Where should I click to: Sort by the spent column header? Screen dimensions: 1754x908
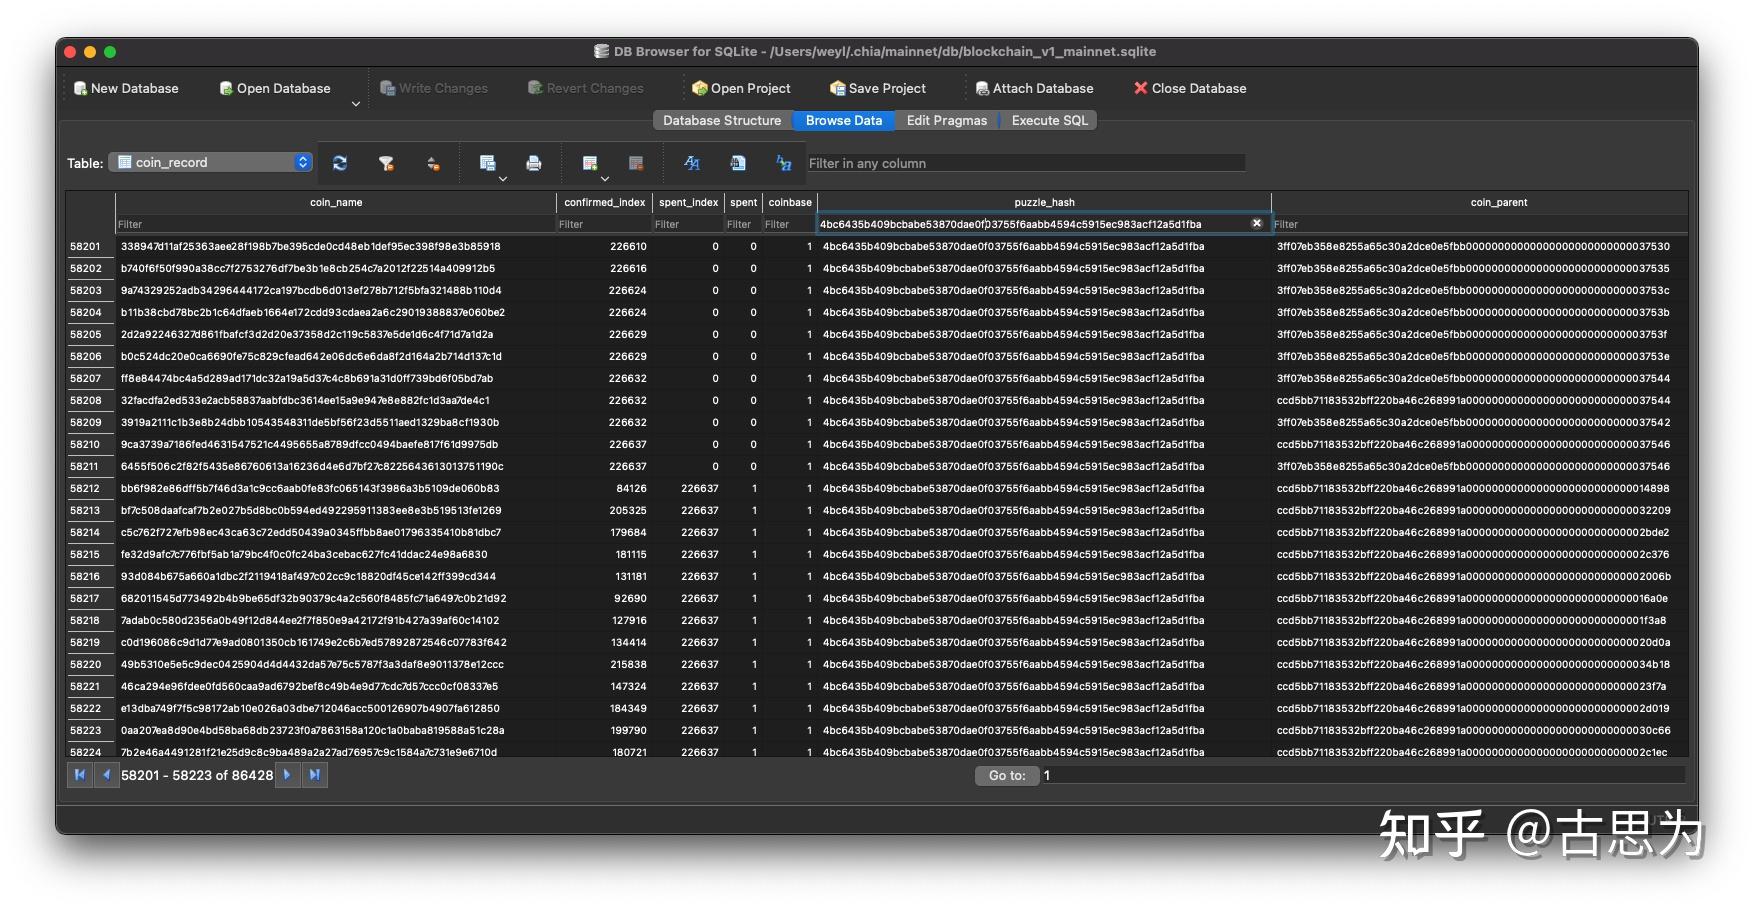[x=743, y=202]
